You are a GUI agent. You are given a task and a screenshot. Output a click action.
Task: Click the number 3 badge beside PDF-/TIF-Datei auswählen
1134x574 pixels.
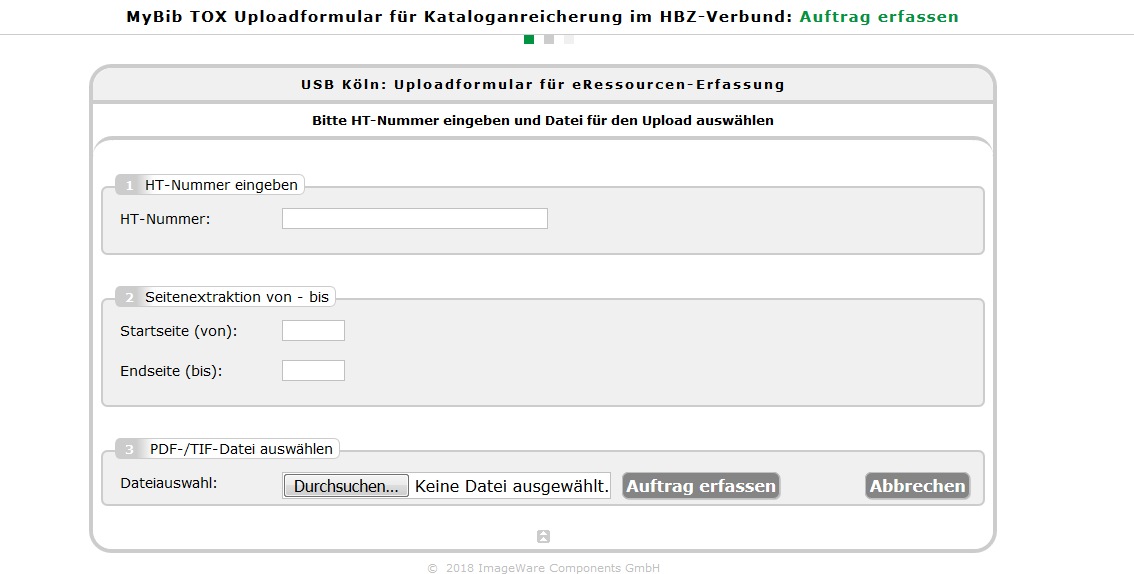(x=129, y=449)
